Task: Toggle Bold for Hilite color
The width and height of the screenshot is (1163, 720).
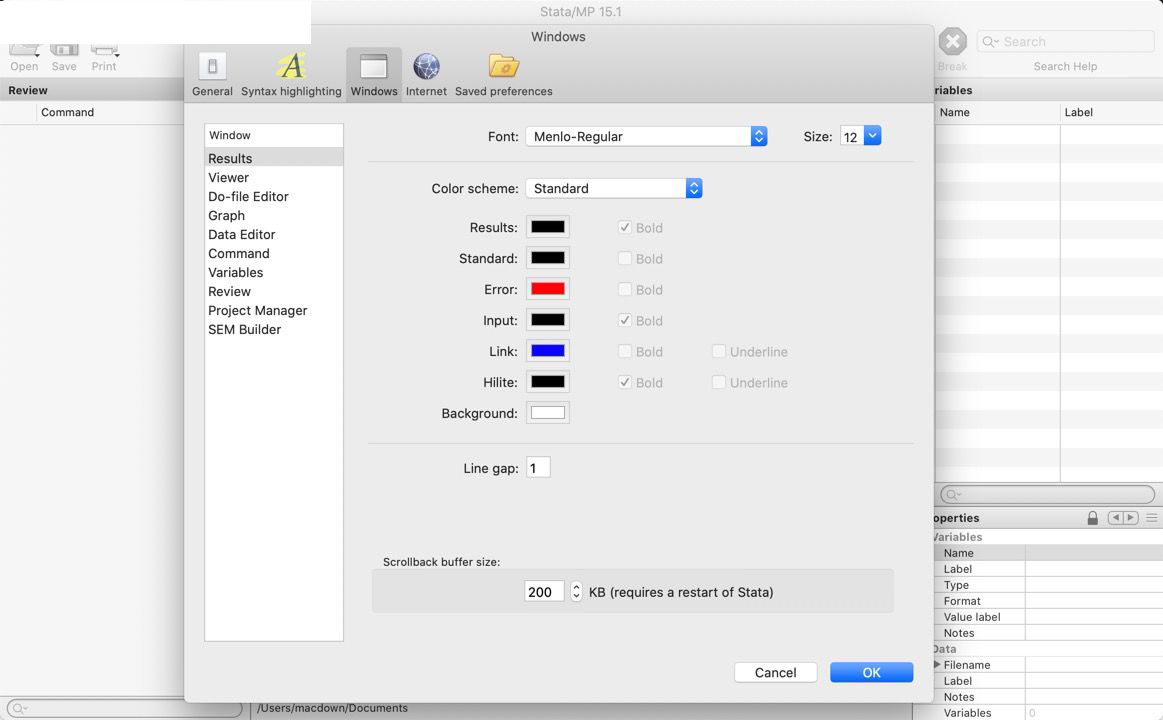Action: (625, 383)
